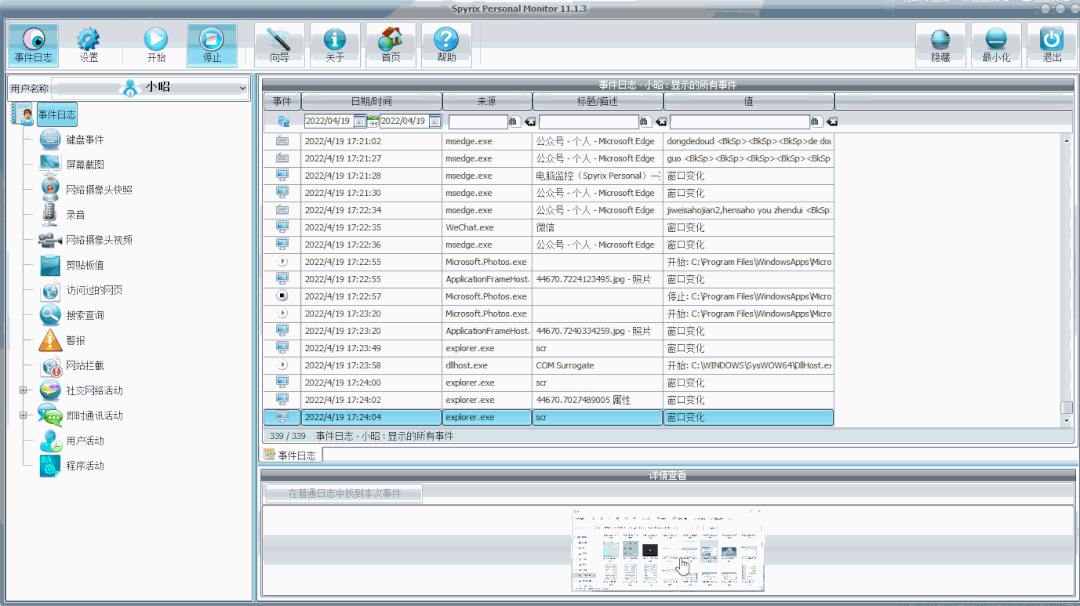Open the 关于 about dialog
The image size is (1080, 606).
pyautogui.click(x=335, y=45)
